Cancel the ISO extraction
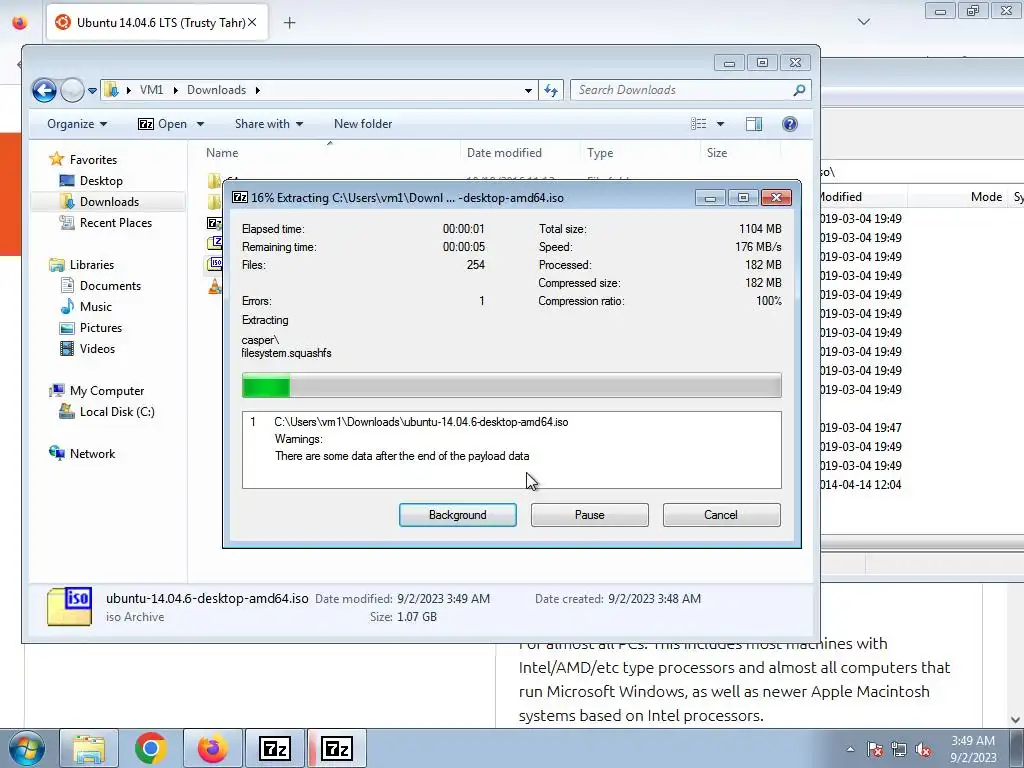 (721, 515)
